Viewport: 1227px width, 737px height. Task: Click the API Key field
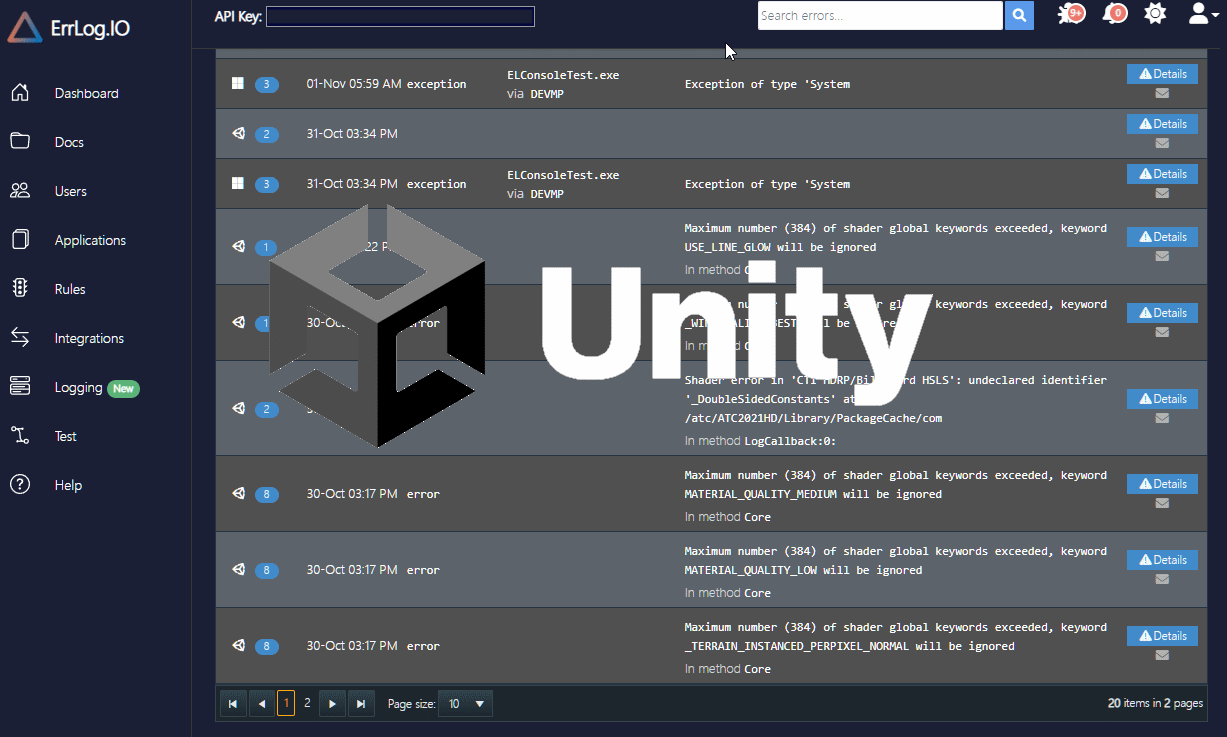(400, 16)
